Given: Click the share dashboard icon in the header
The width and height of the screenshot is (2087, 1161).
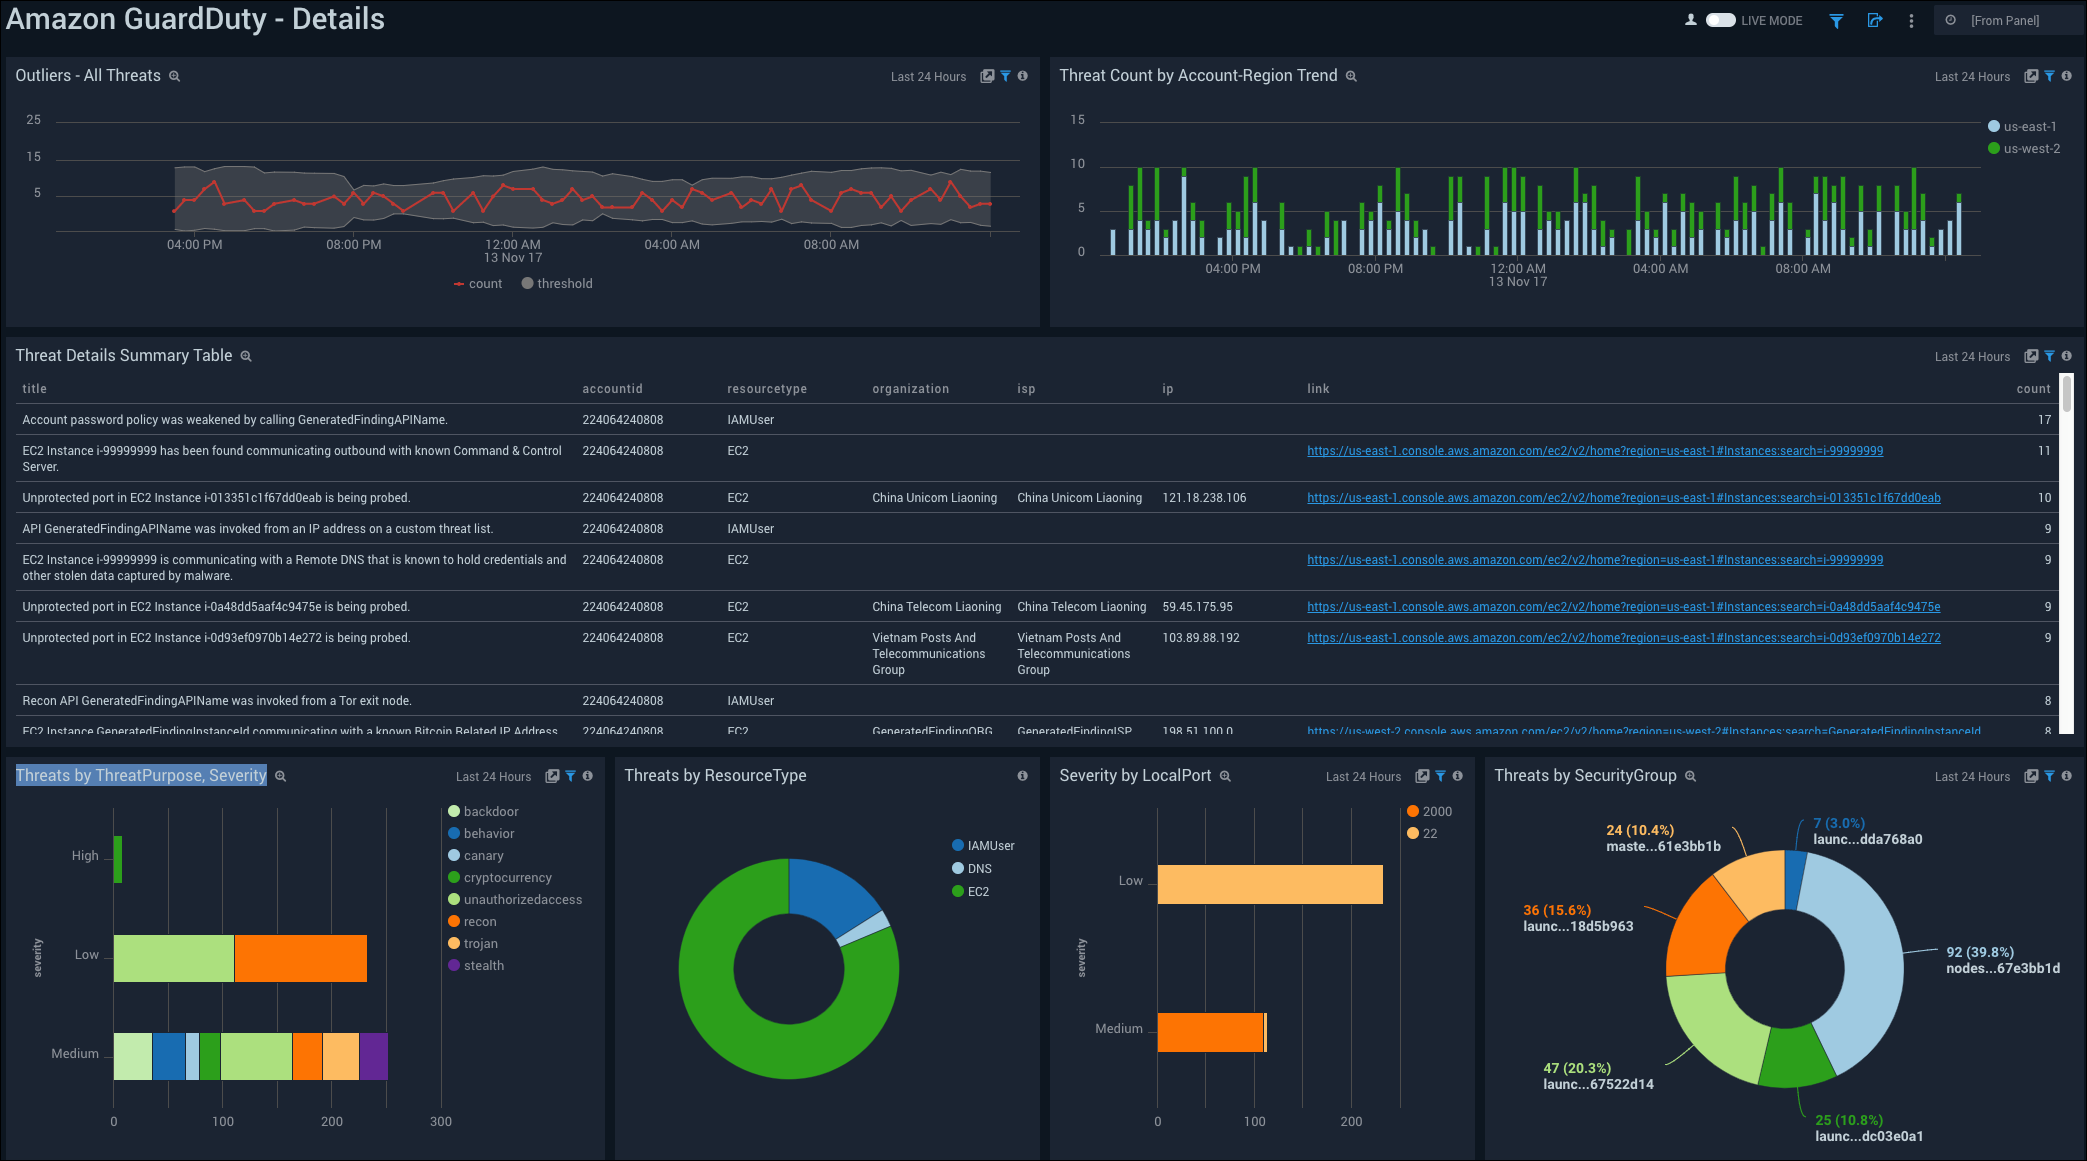Looking at the screenshot, I should 1874,20.
